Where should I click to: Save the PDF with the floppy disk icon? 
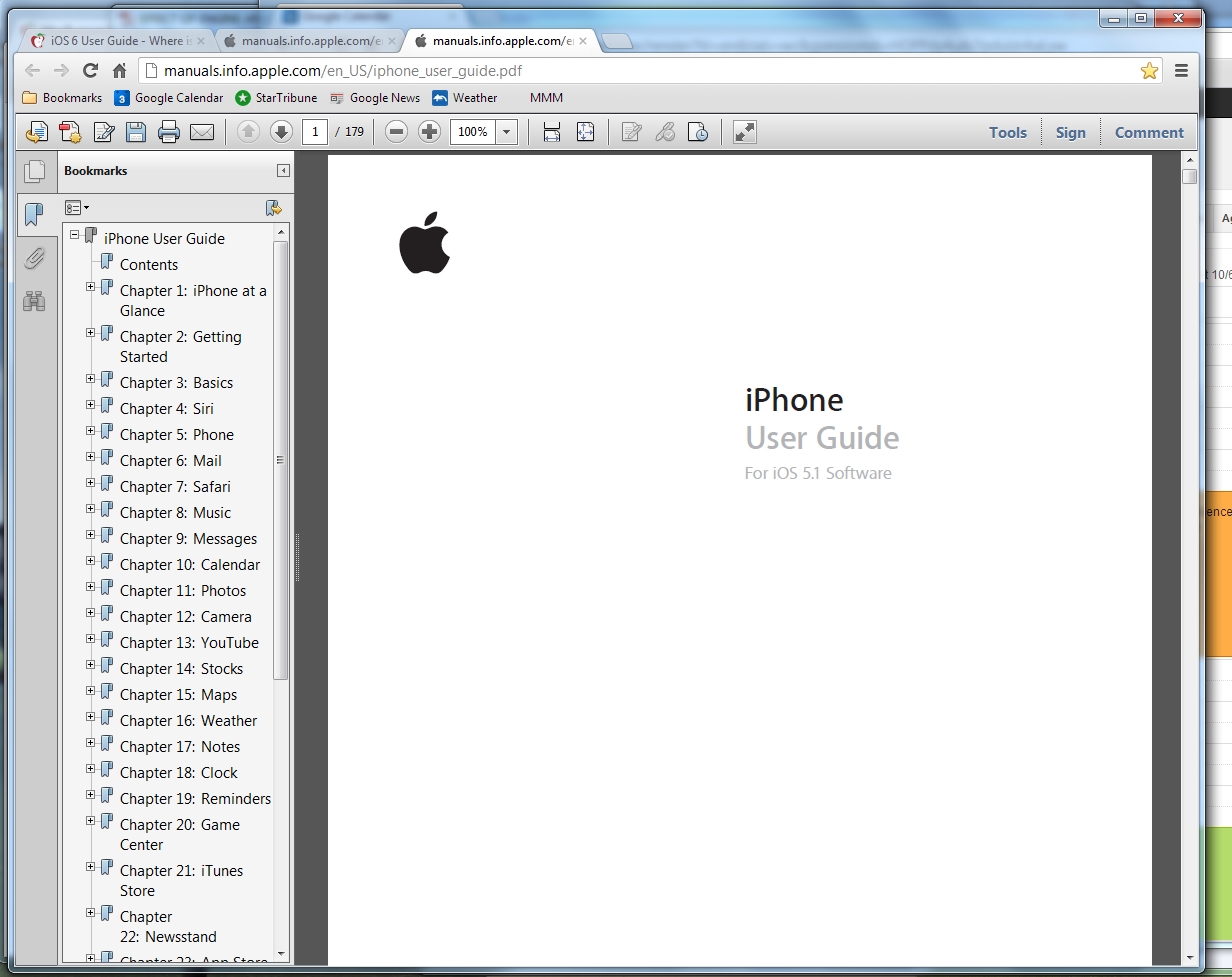tap(136, 132)
